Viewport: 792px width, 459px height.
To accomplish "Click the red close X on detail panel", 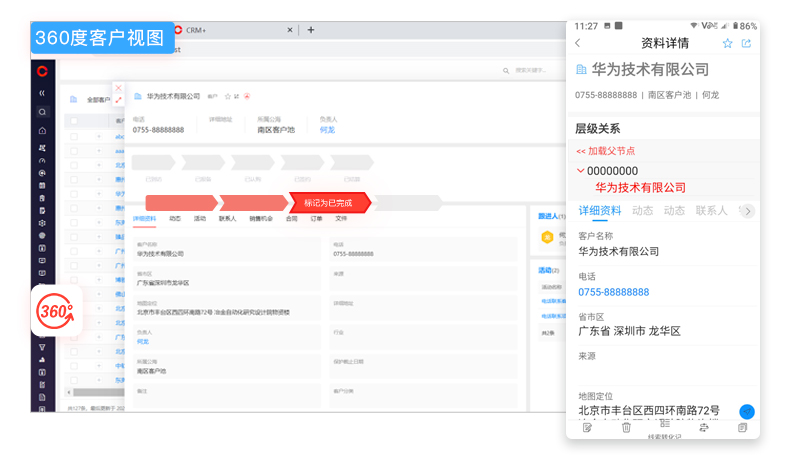I will pos(119,88).
